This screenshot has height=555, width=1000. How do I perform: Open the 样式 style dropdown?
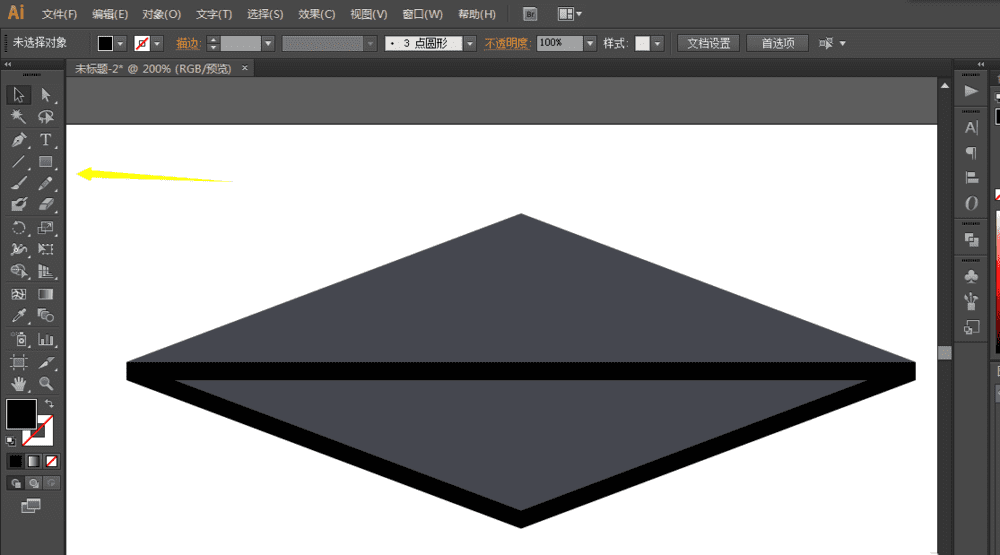[658, 44]
